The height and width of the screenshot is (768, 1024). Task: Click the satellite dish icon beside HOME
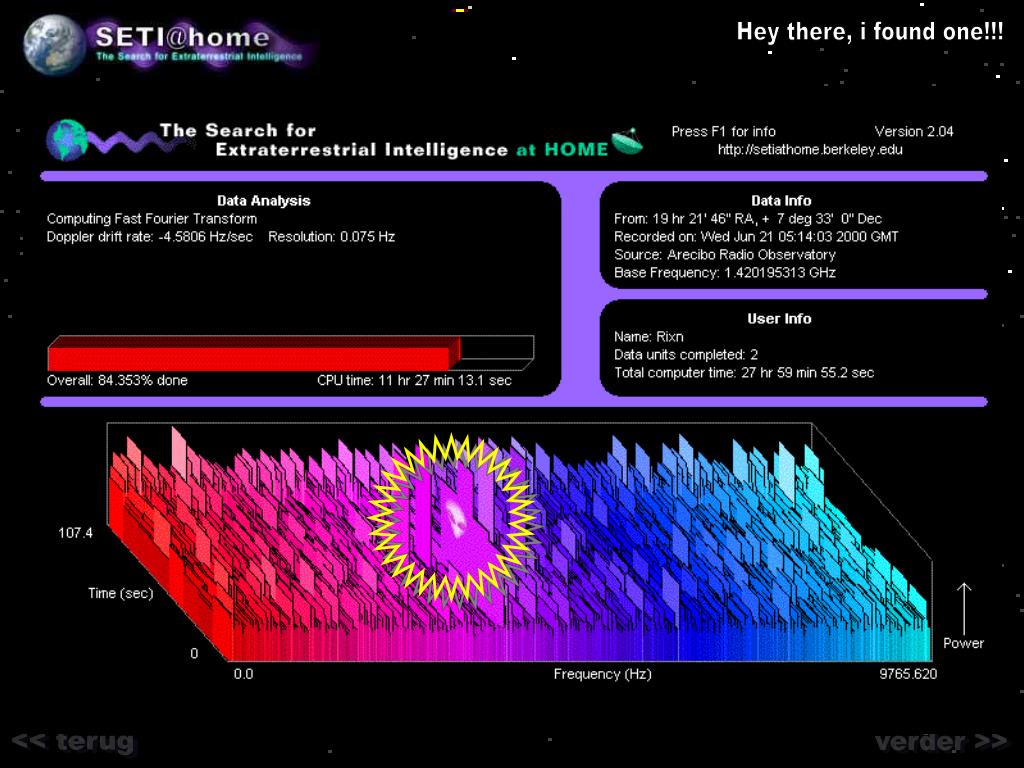[627, 142]
